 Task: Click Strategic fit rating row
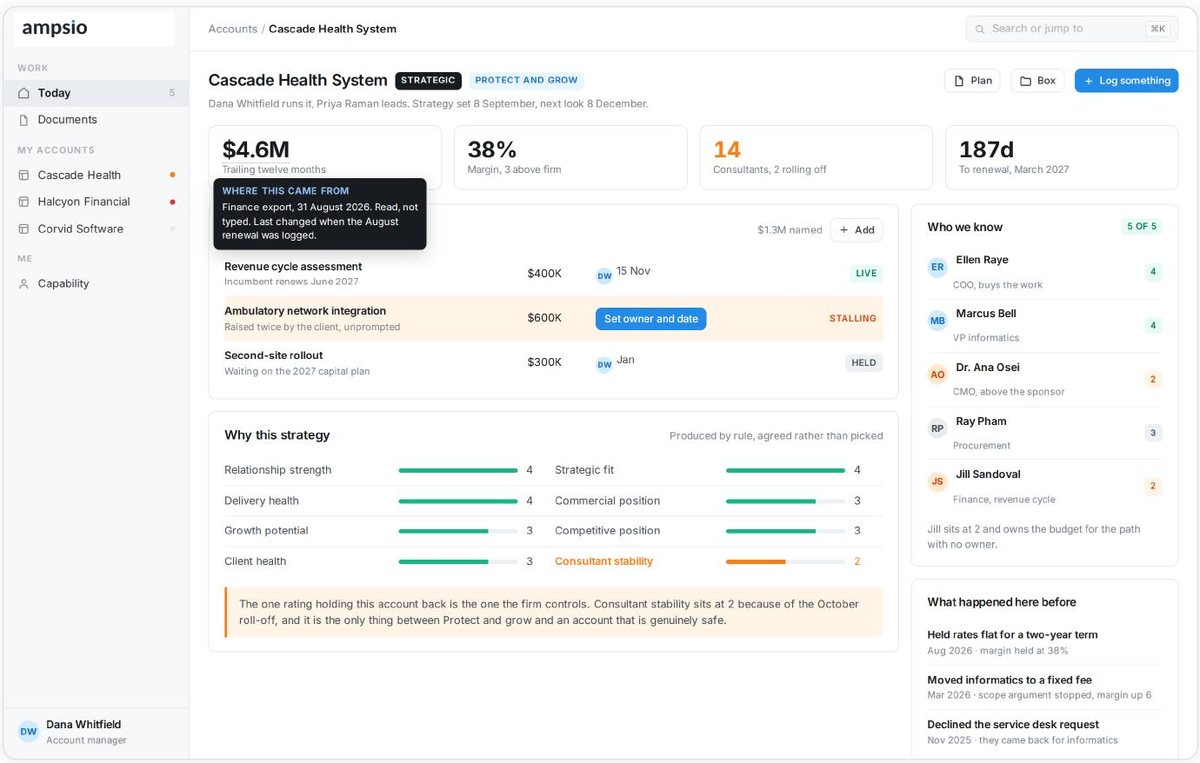[x=719, y=470]
